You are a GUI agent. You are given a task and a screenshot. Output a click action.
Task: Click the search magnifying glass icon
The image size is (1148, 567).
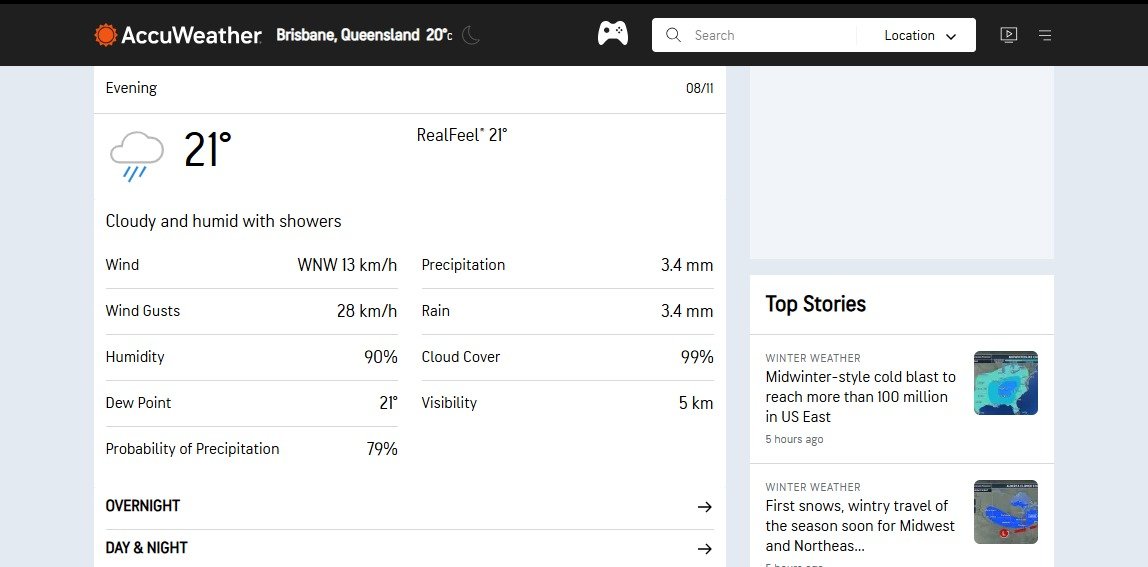(674, 35)
